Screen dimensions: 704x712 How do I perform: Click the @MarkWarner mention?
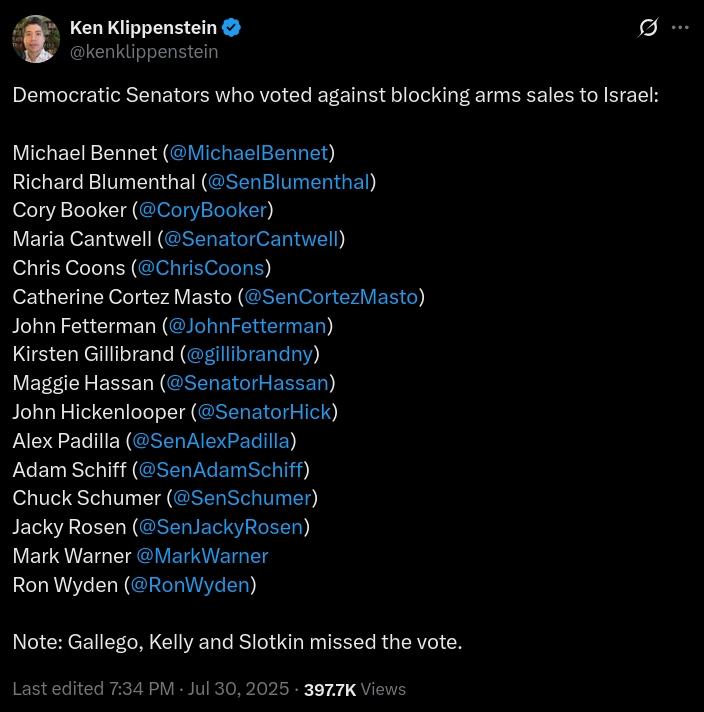(202, 556)
